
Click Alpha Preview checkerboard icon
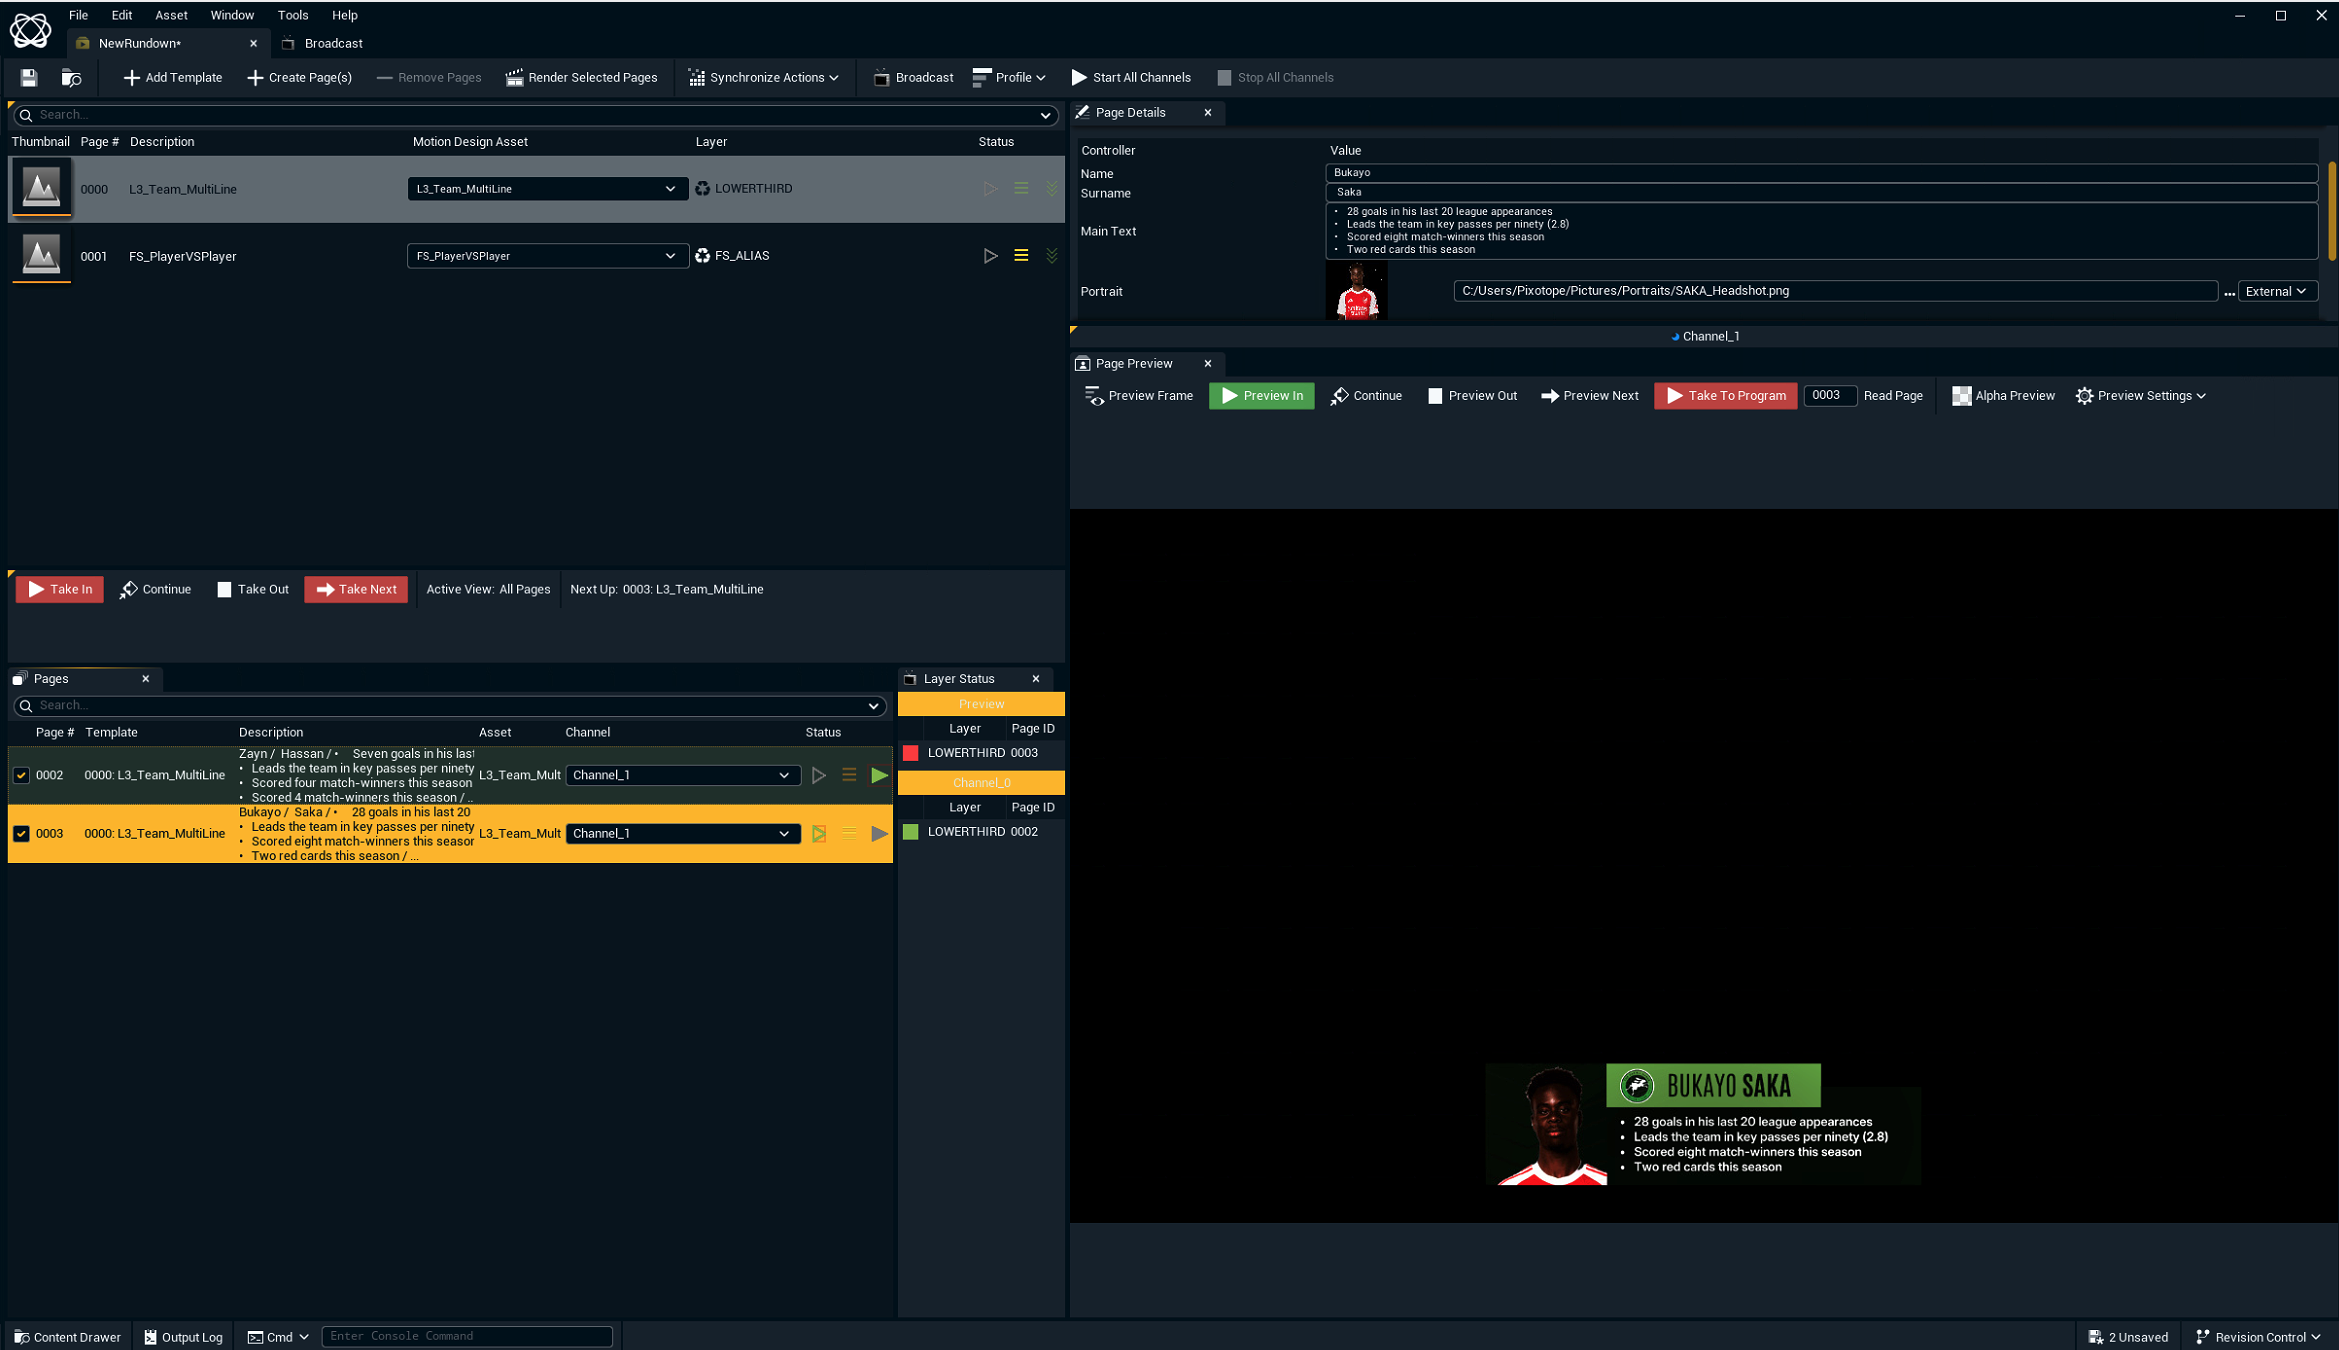tap(1961, 396)
